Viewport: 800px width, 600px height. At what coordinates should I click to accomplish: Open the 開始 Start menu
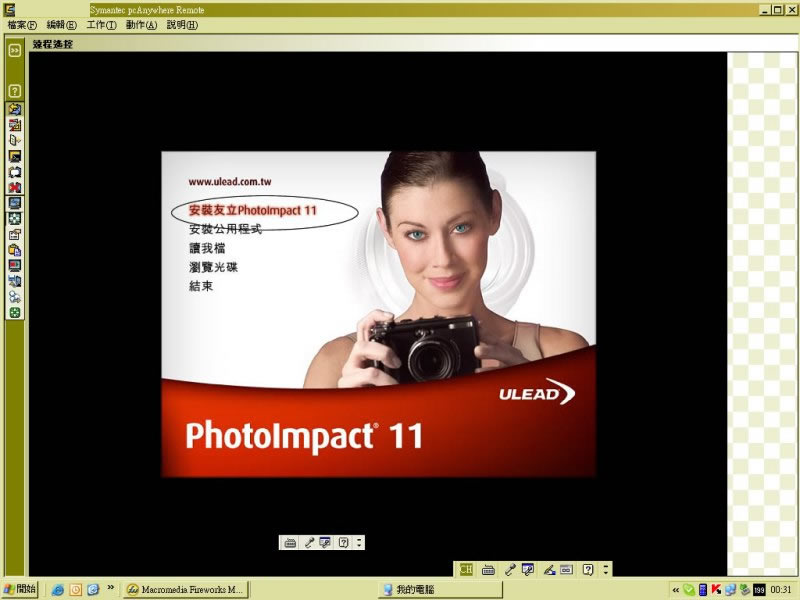20,590
